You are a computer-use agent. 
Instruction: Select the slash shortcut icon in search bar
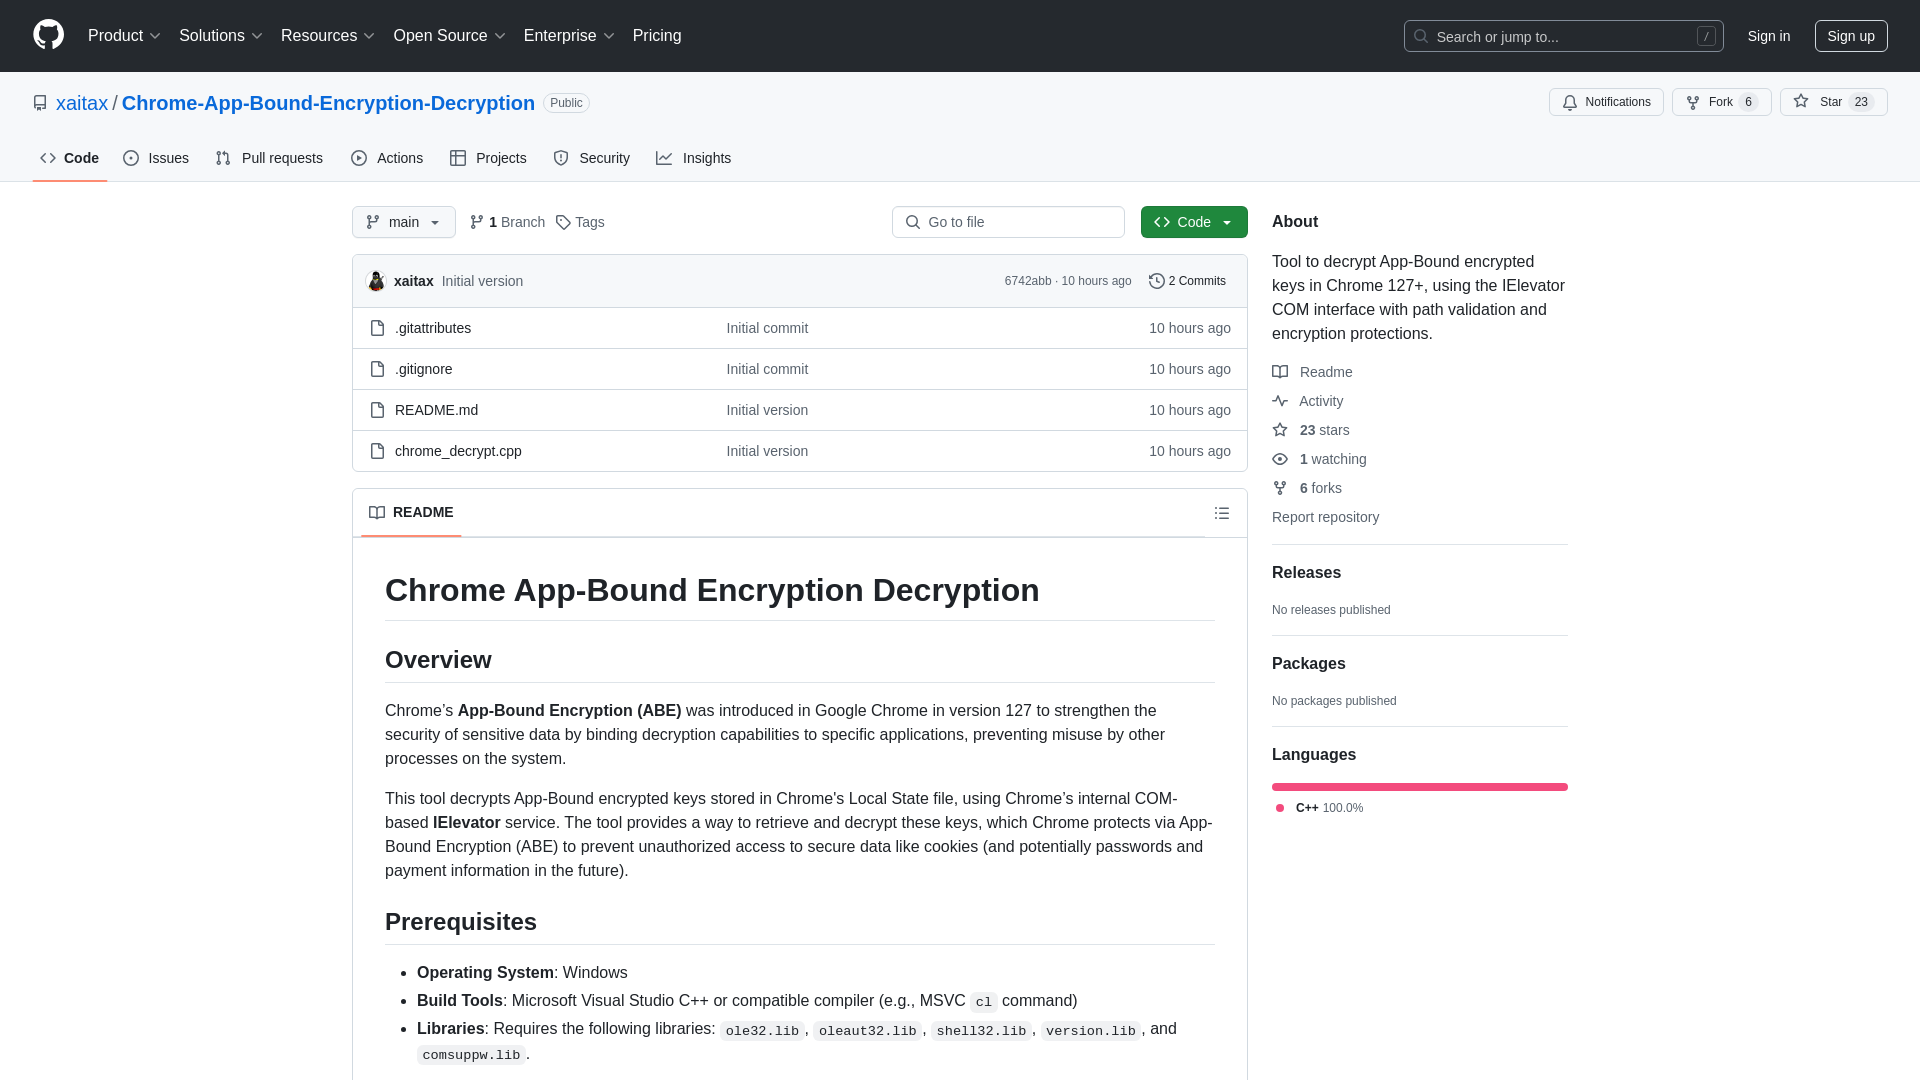(1706, 36)
